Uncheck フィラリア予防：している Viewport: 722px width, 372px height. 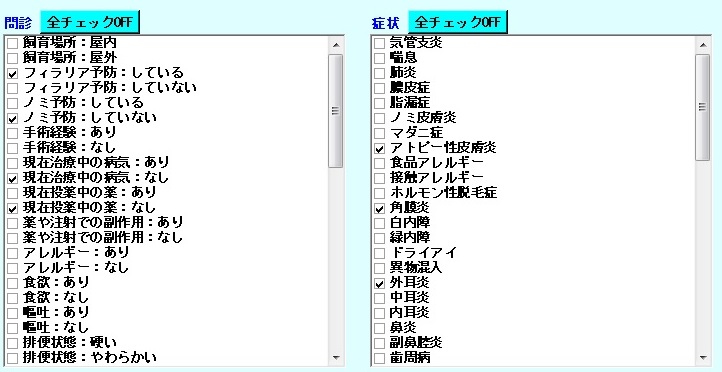coord(13,74)
